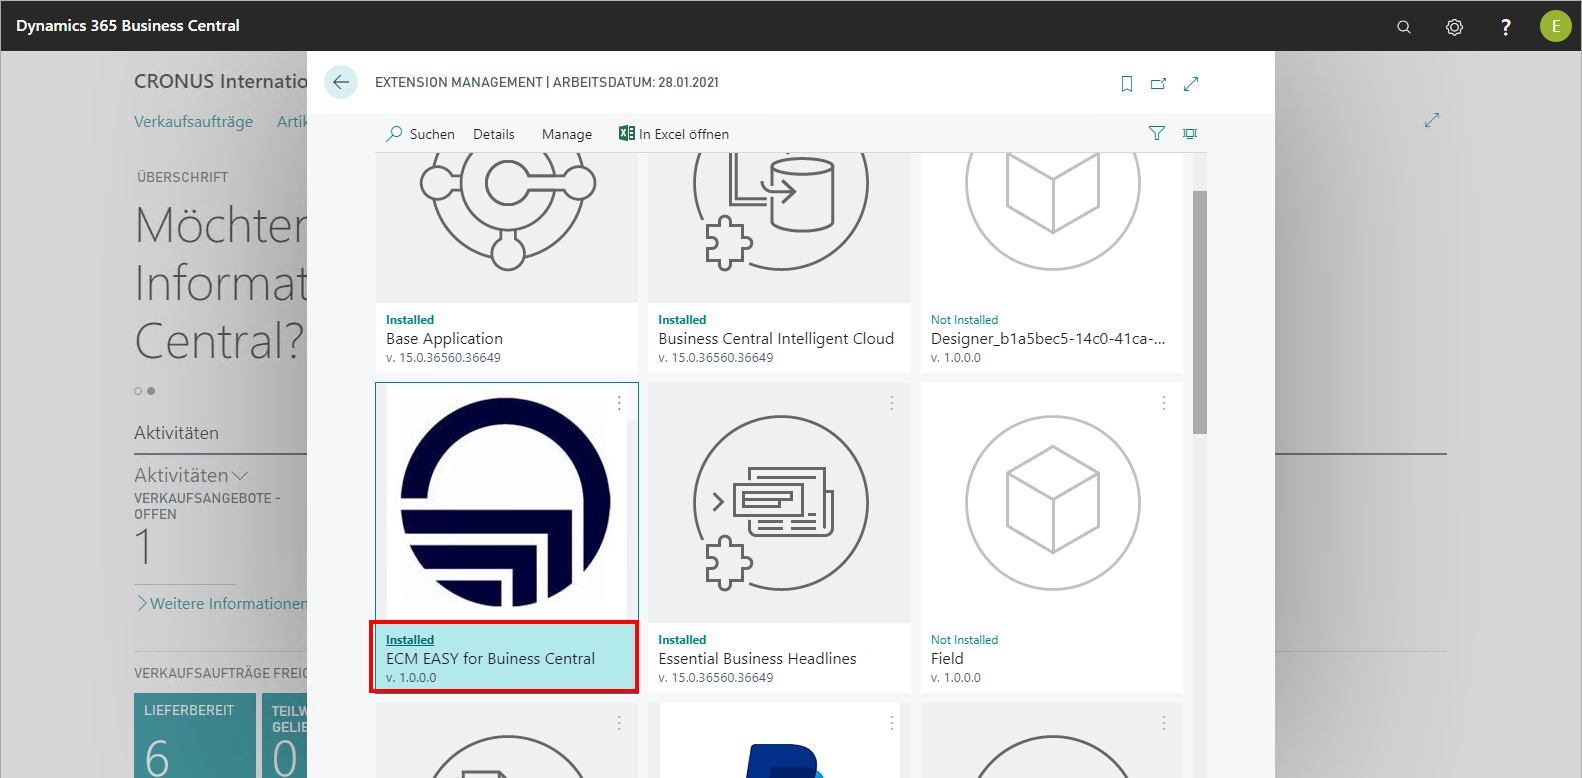Open In Excel öffnen action
1582x778 pixels.
pyautogui.click(x=674, y=134)
